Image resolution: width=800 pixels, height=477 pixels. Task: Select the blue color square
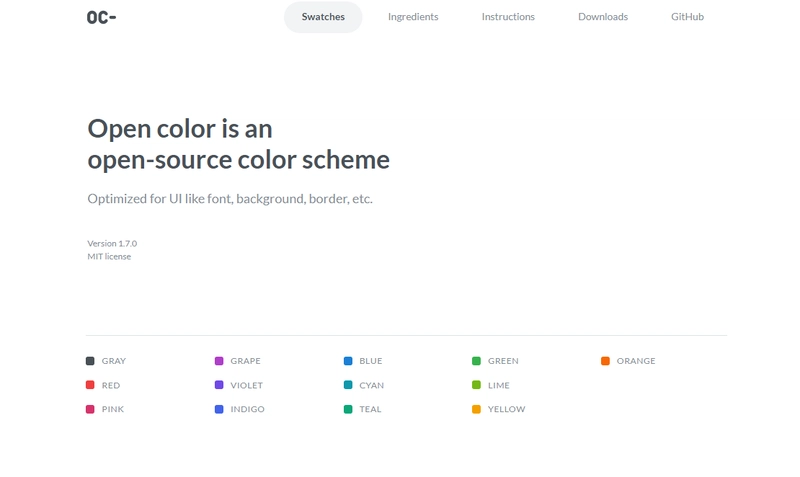click(348, 361)
